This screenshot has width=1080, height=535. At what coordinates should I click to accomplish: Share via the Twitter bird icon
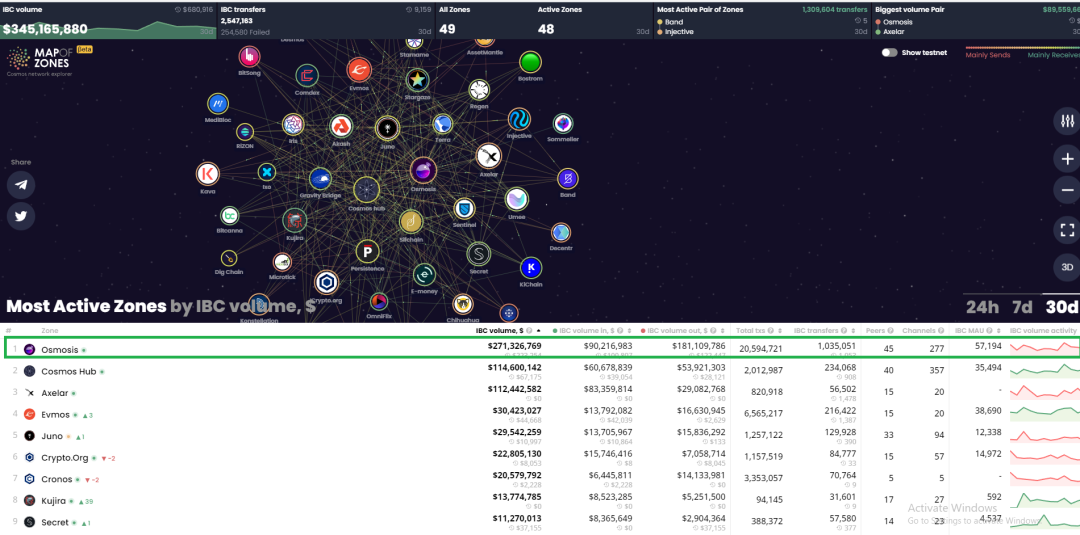(21, 216)
